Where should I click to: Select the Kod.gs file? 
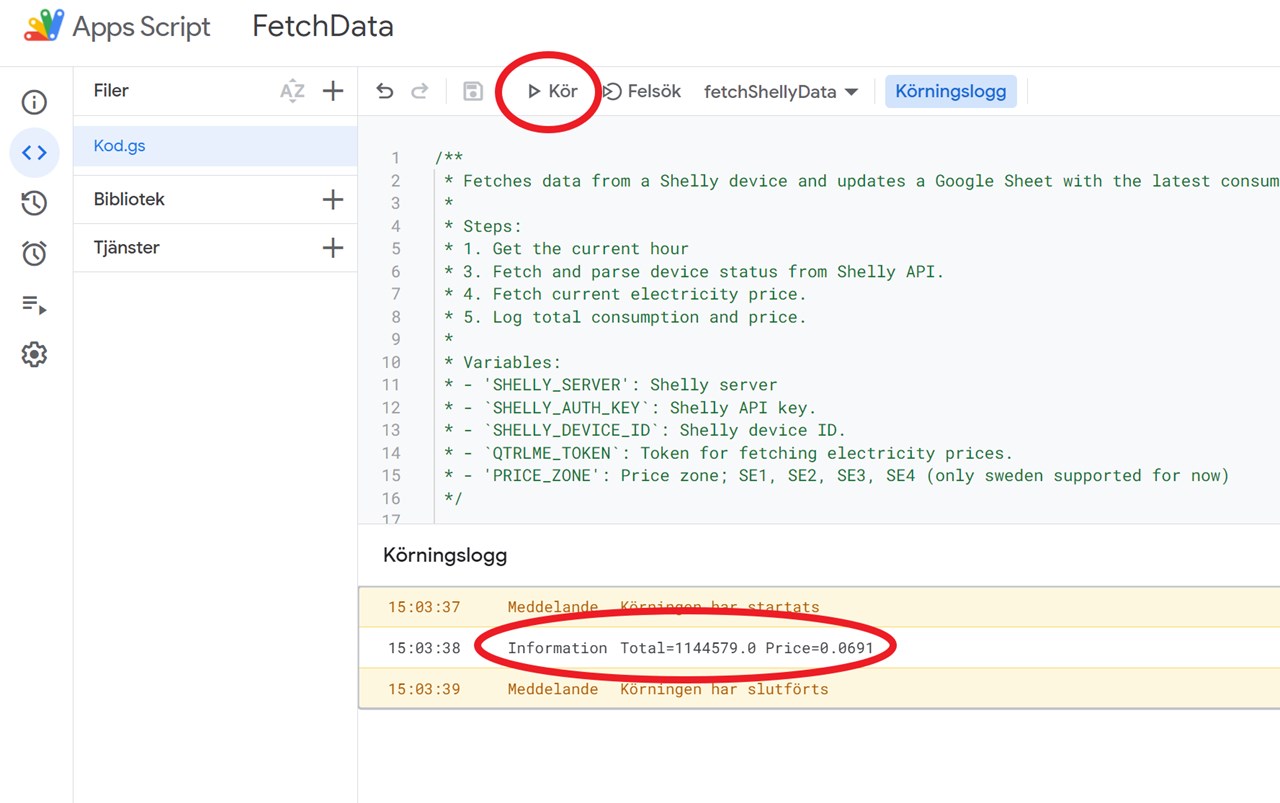[120, 146]
